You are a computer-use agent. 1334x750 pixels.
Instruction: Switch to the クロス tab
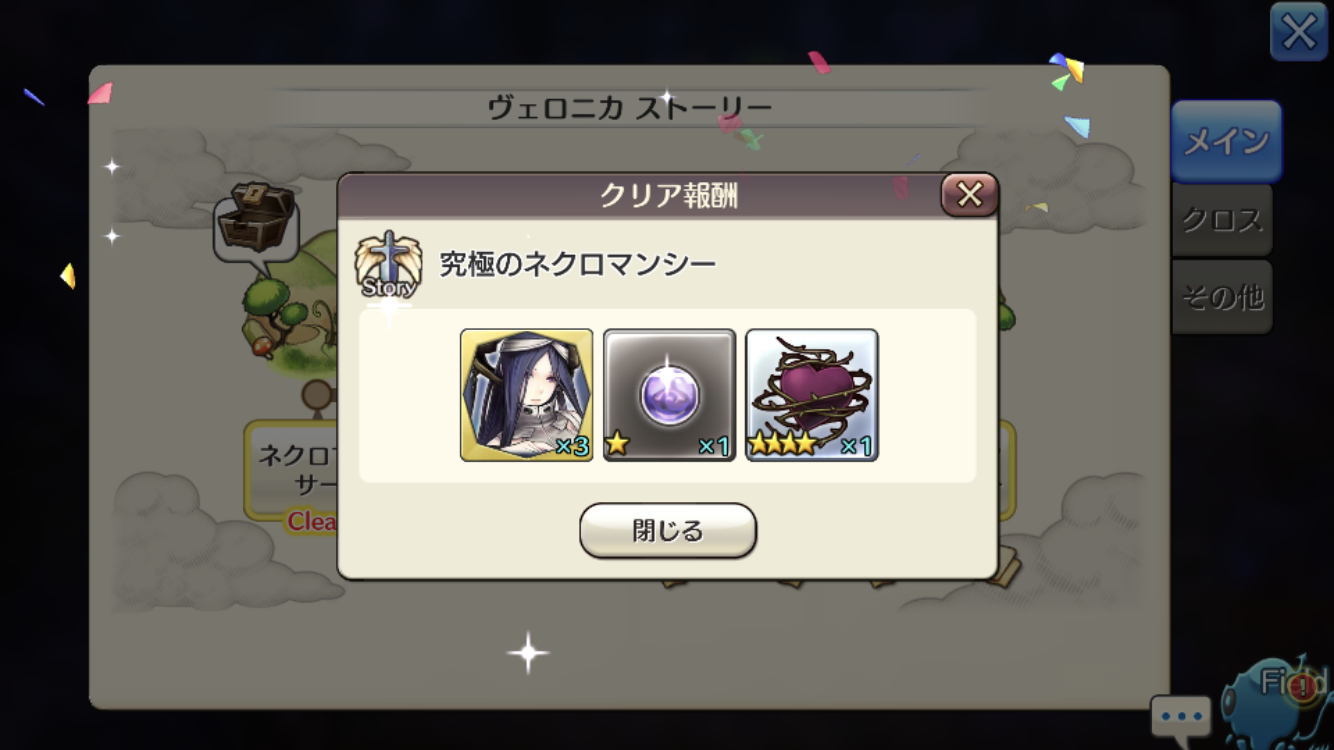pos(1222,220)
